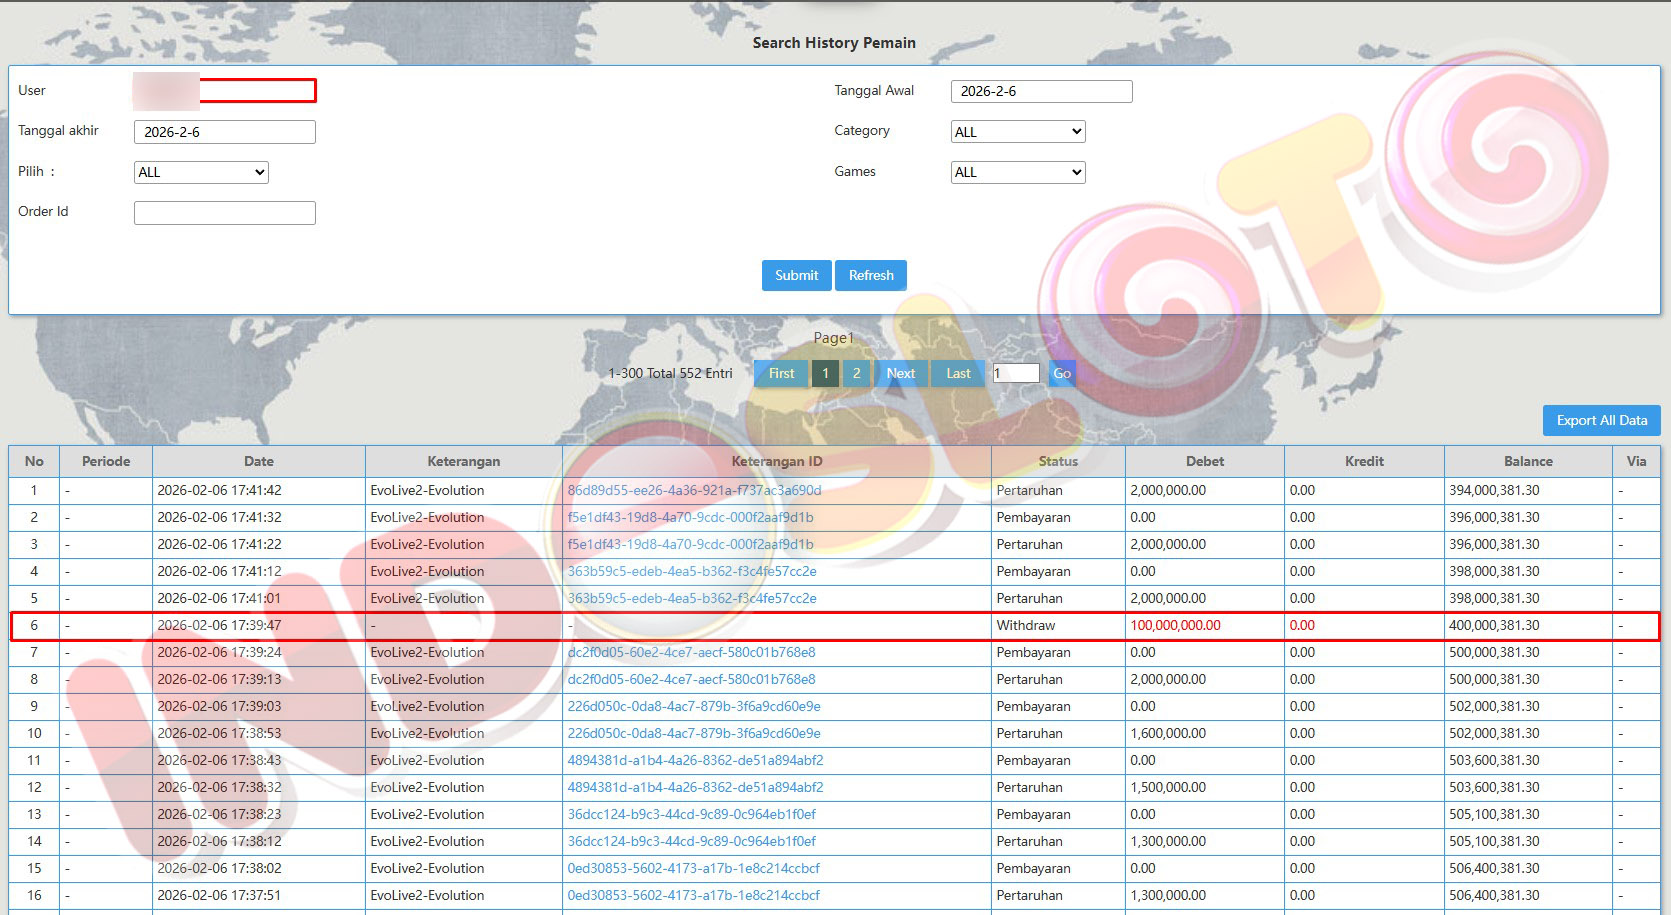
Task: Select page 1 in pagination
Action: pyautogui.click(x=825, y=373)
